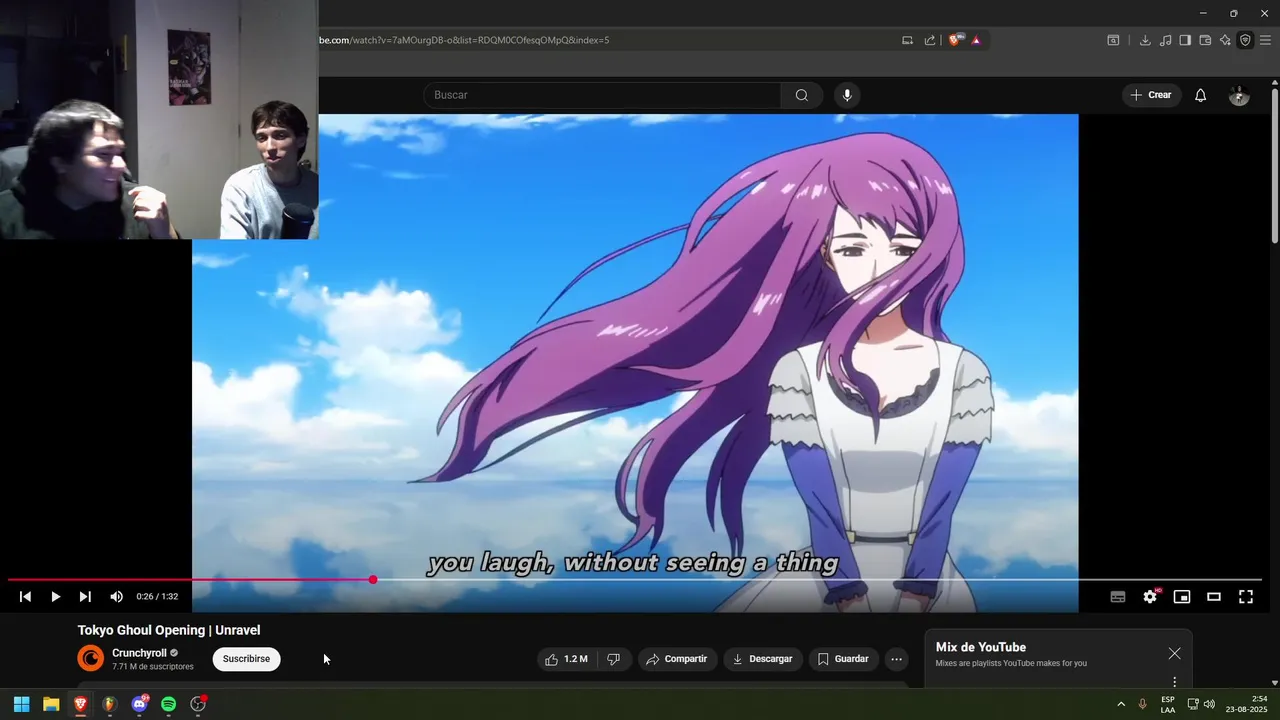Open the Windows Start menu

[21, 704]
